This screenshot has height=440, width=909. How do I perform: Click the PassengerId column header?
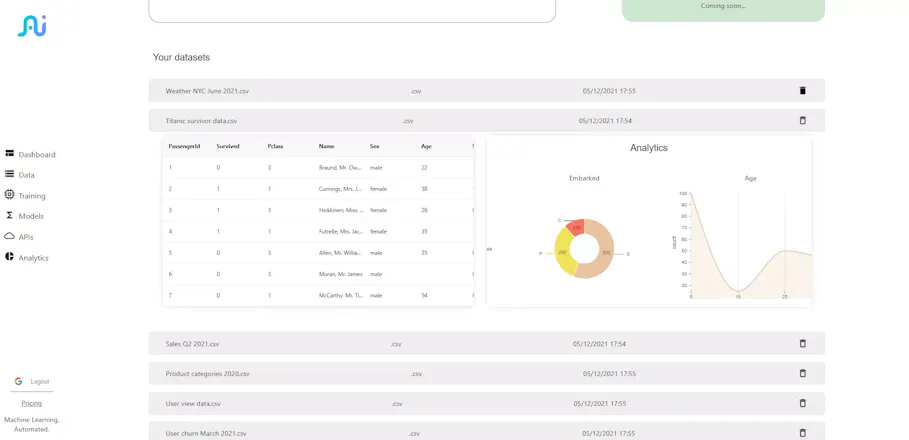pos(184,146)
